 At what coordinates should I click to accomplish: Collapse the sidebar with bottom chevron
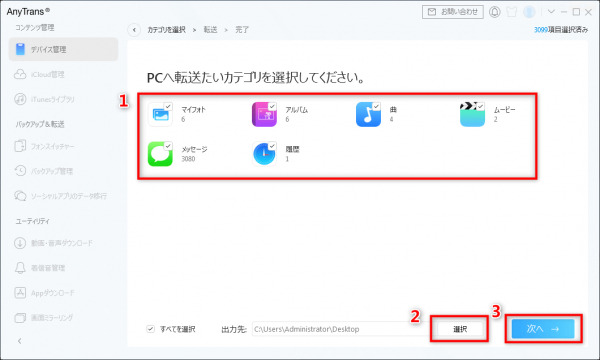click(x=20, y=341)
